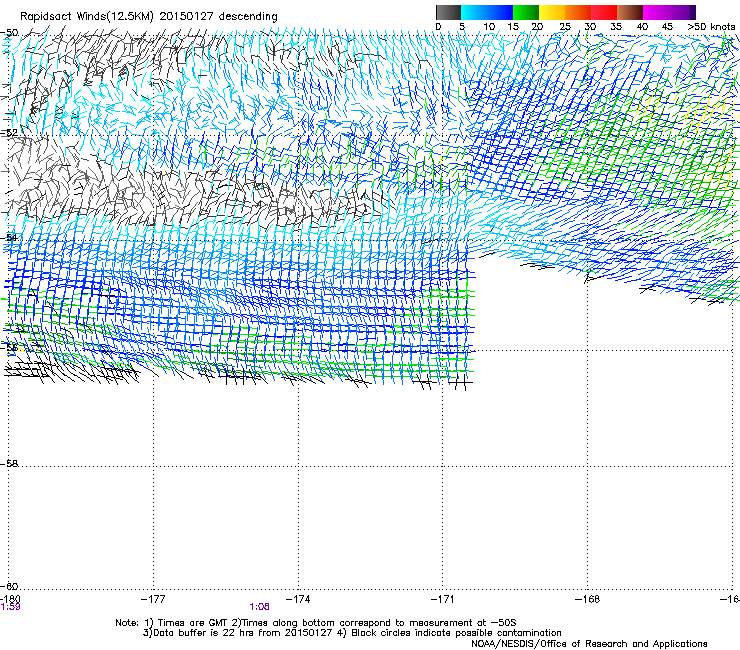Click the -60 latitude axis label
Viewport: 740px width, 650px height.
[9, 586]
